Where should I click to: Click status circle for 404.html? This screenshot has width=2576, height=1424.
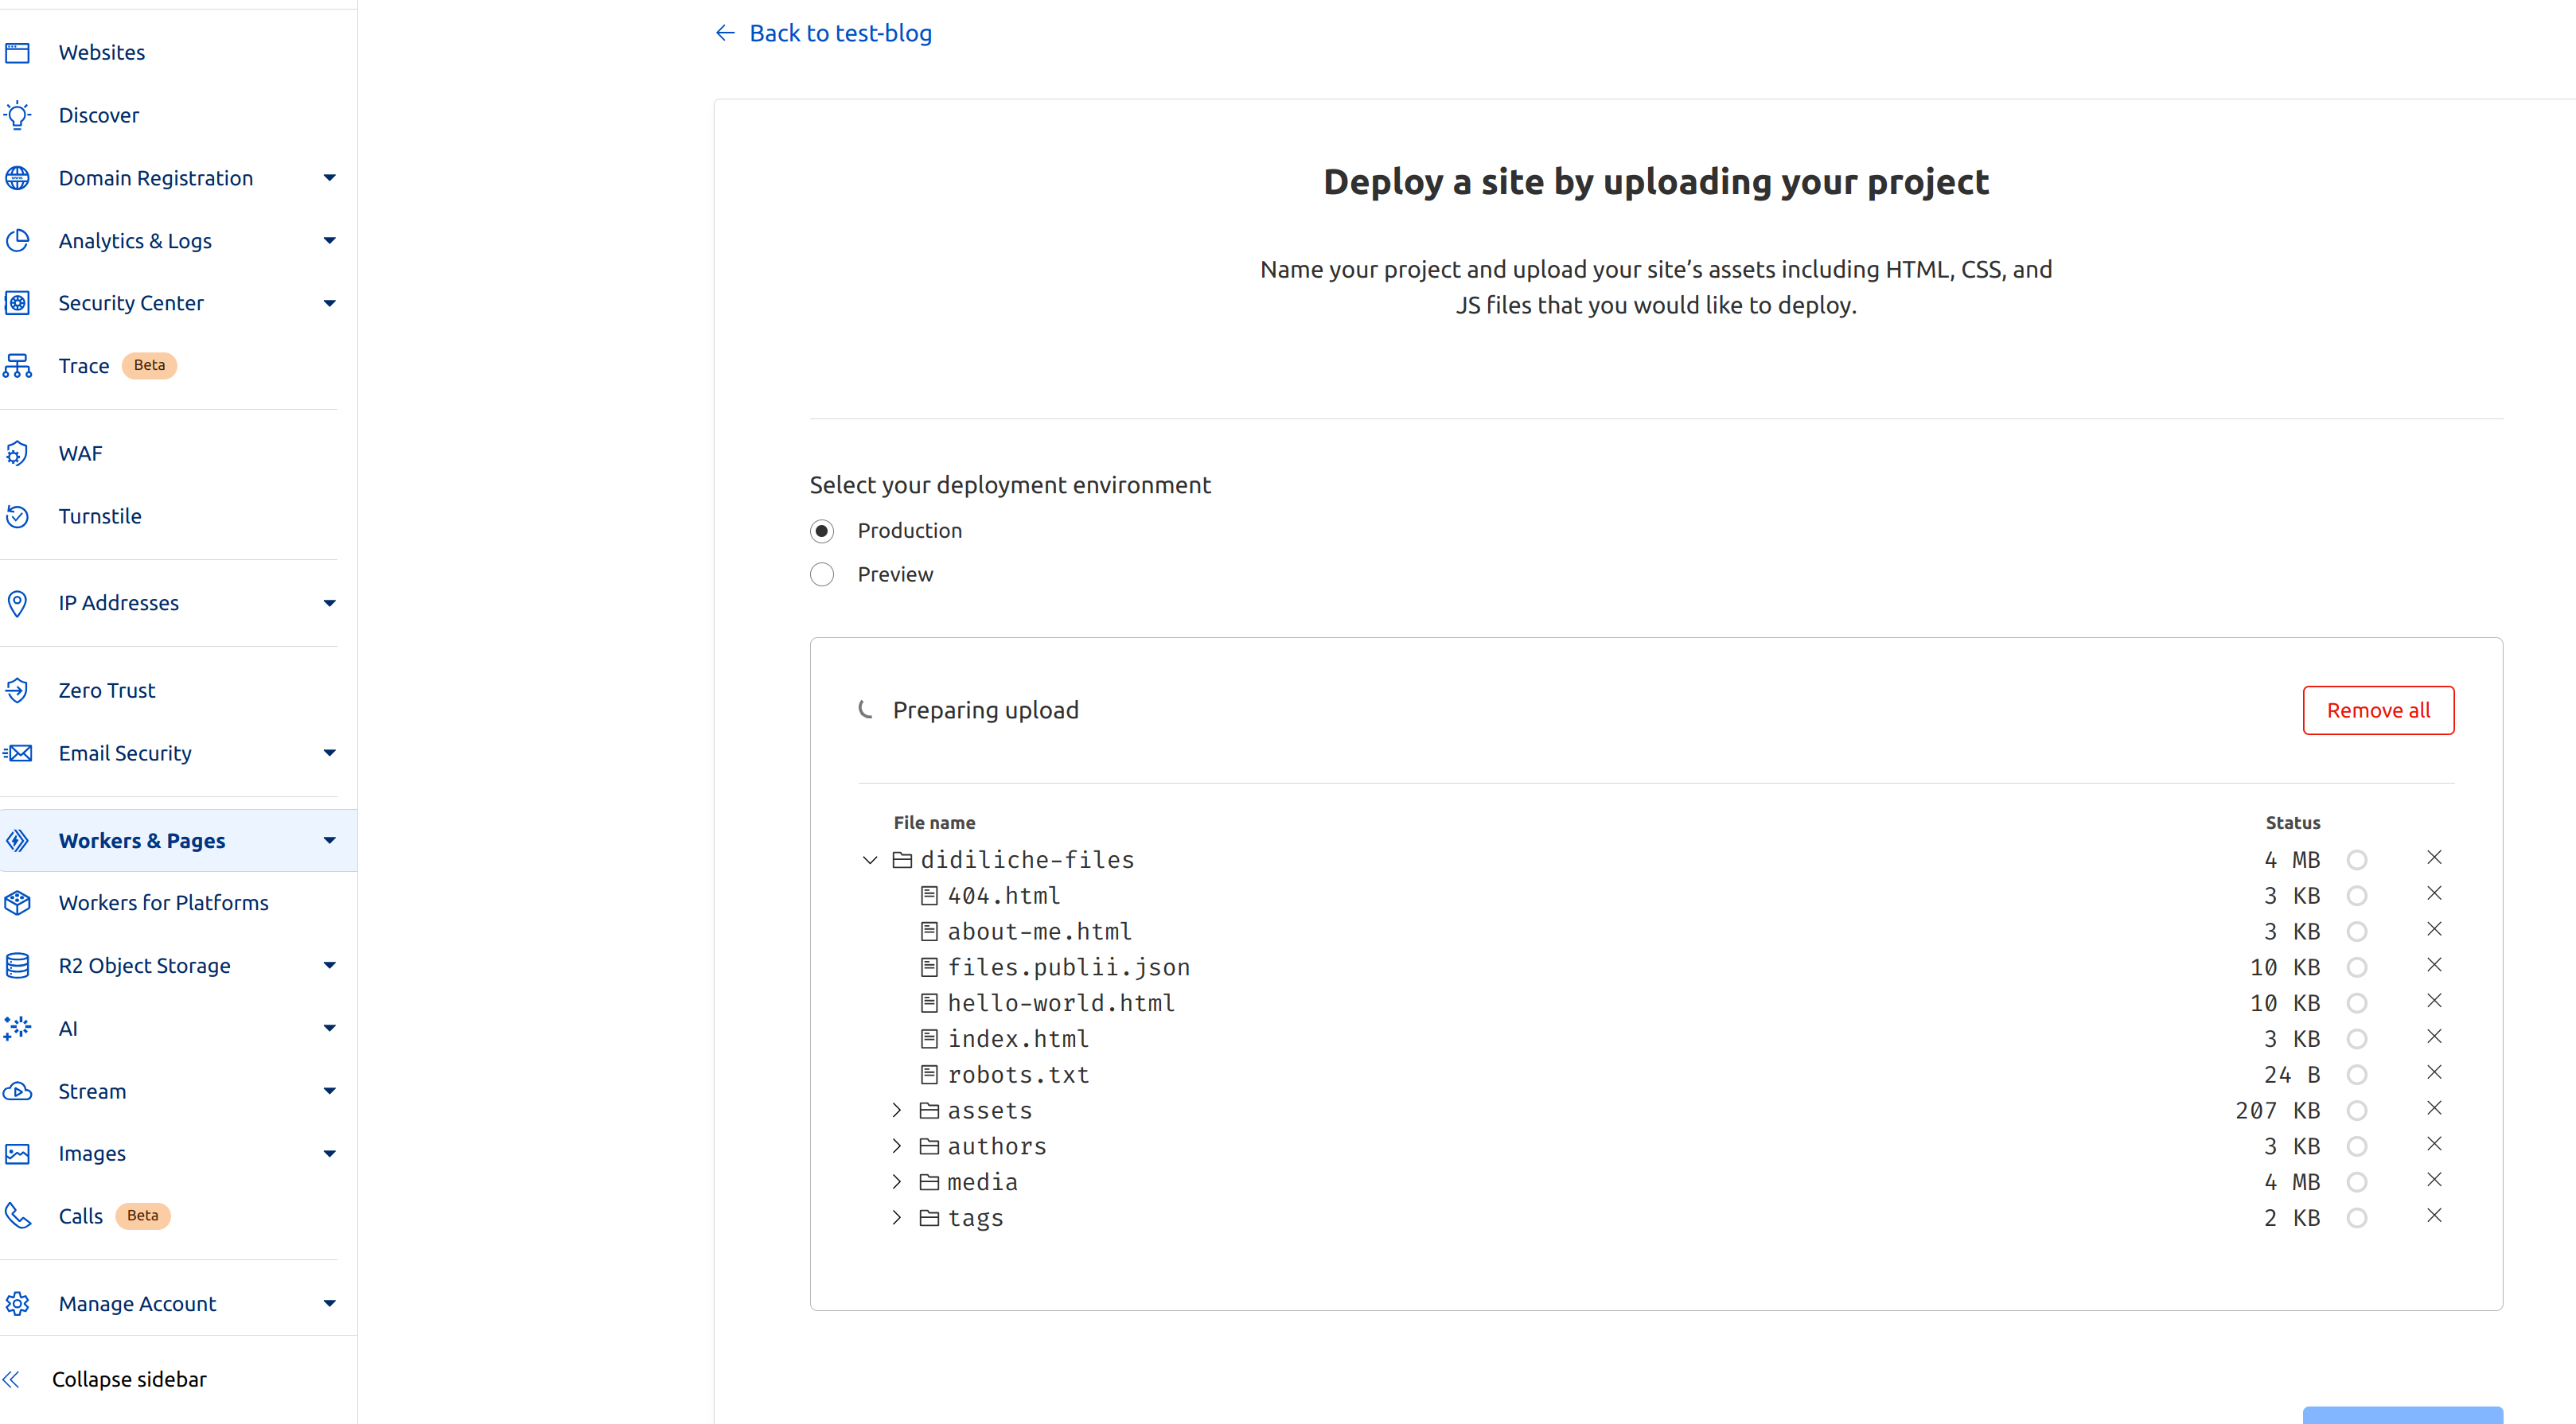(2357, 896)
